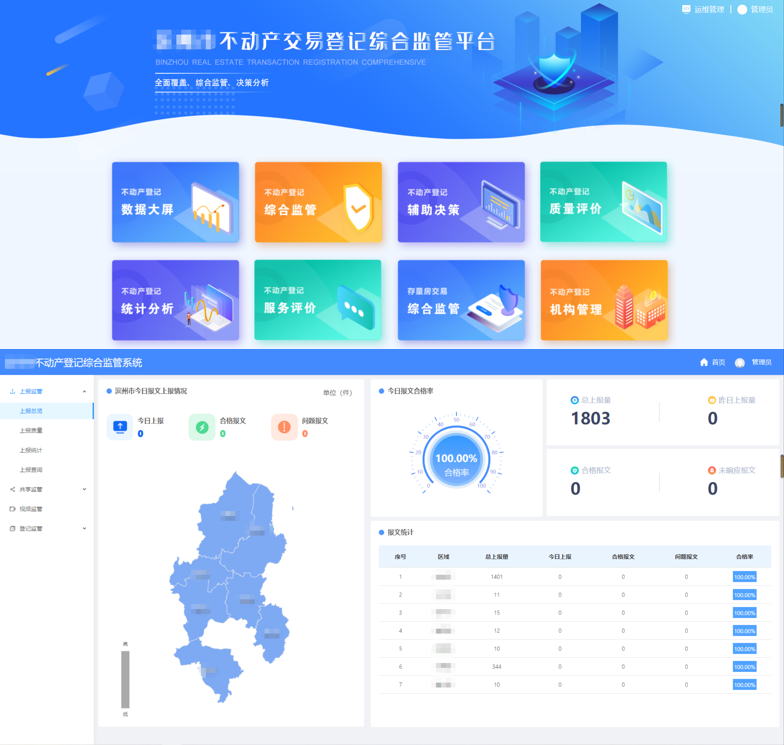The width and height of the screenshot is (784, 745).
Task: Open the 存量房交易 综合监管 card
Action: pos(461,300)
